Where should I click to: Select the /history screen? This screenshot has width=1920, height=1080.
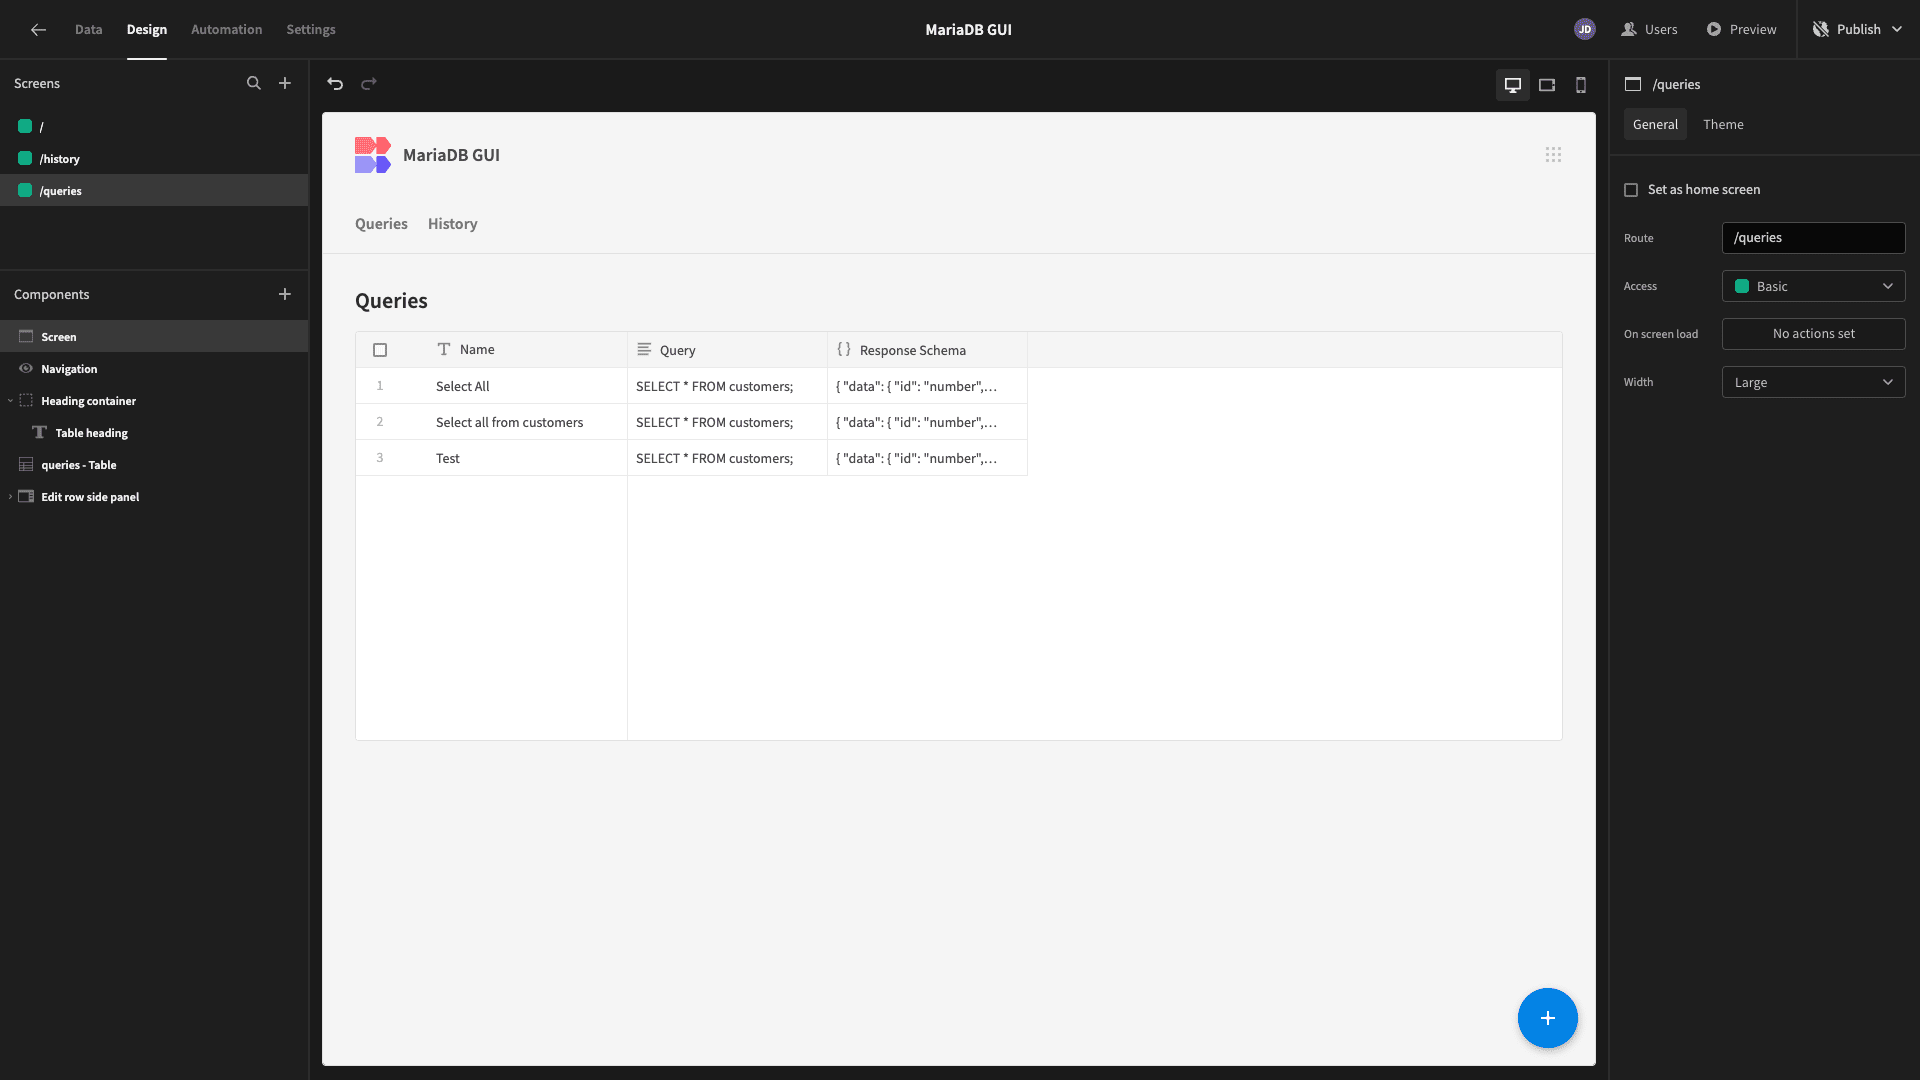tap(154, 159)
